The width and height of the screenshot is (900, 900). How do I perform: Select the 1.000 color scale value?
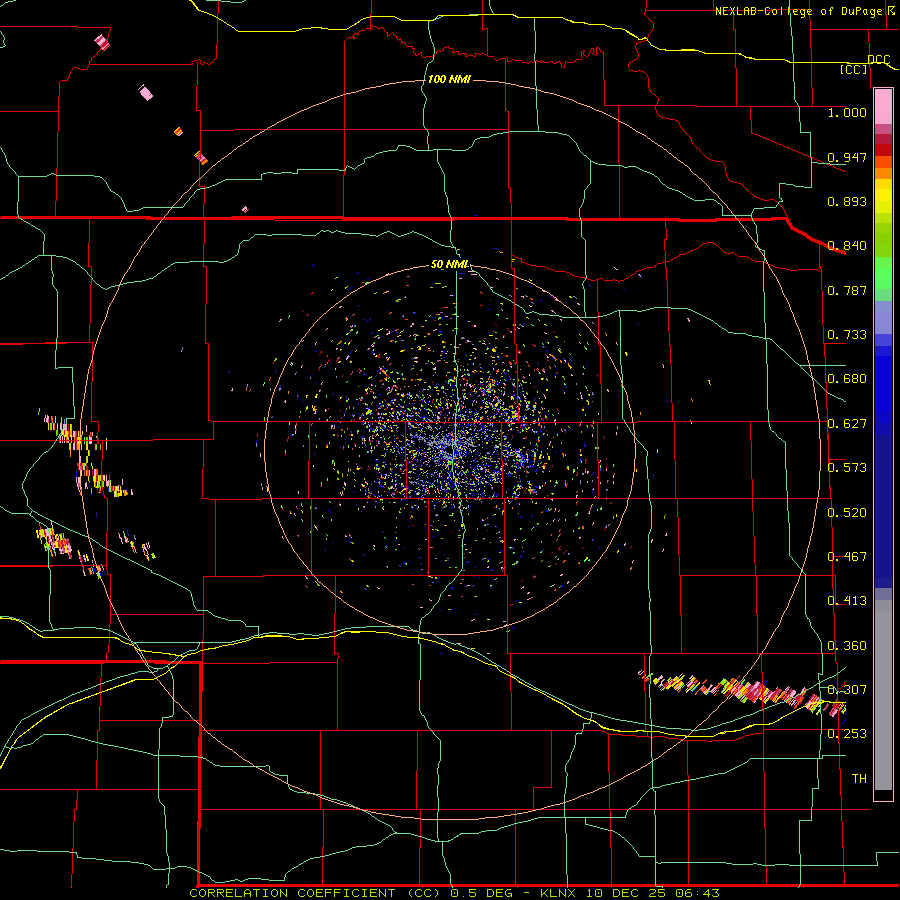tap(847, 112)
